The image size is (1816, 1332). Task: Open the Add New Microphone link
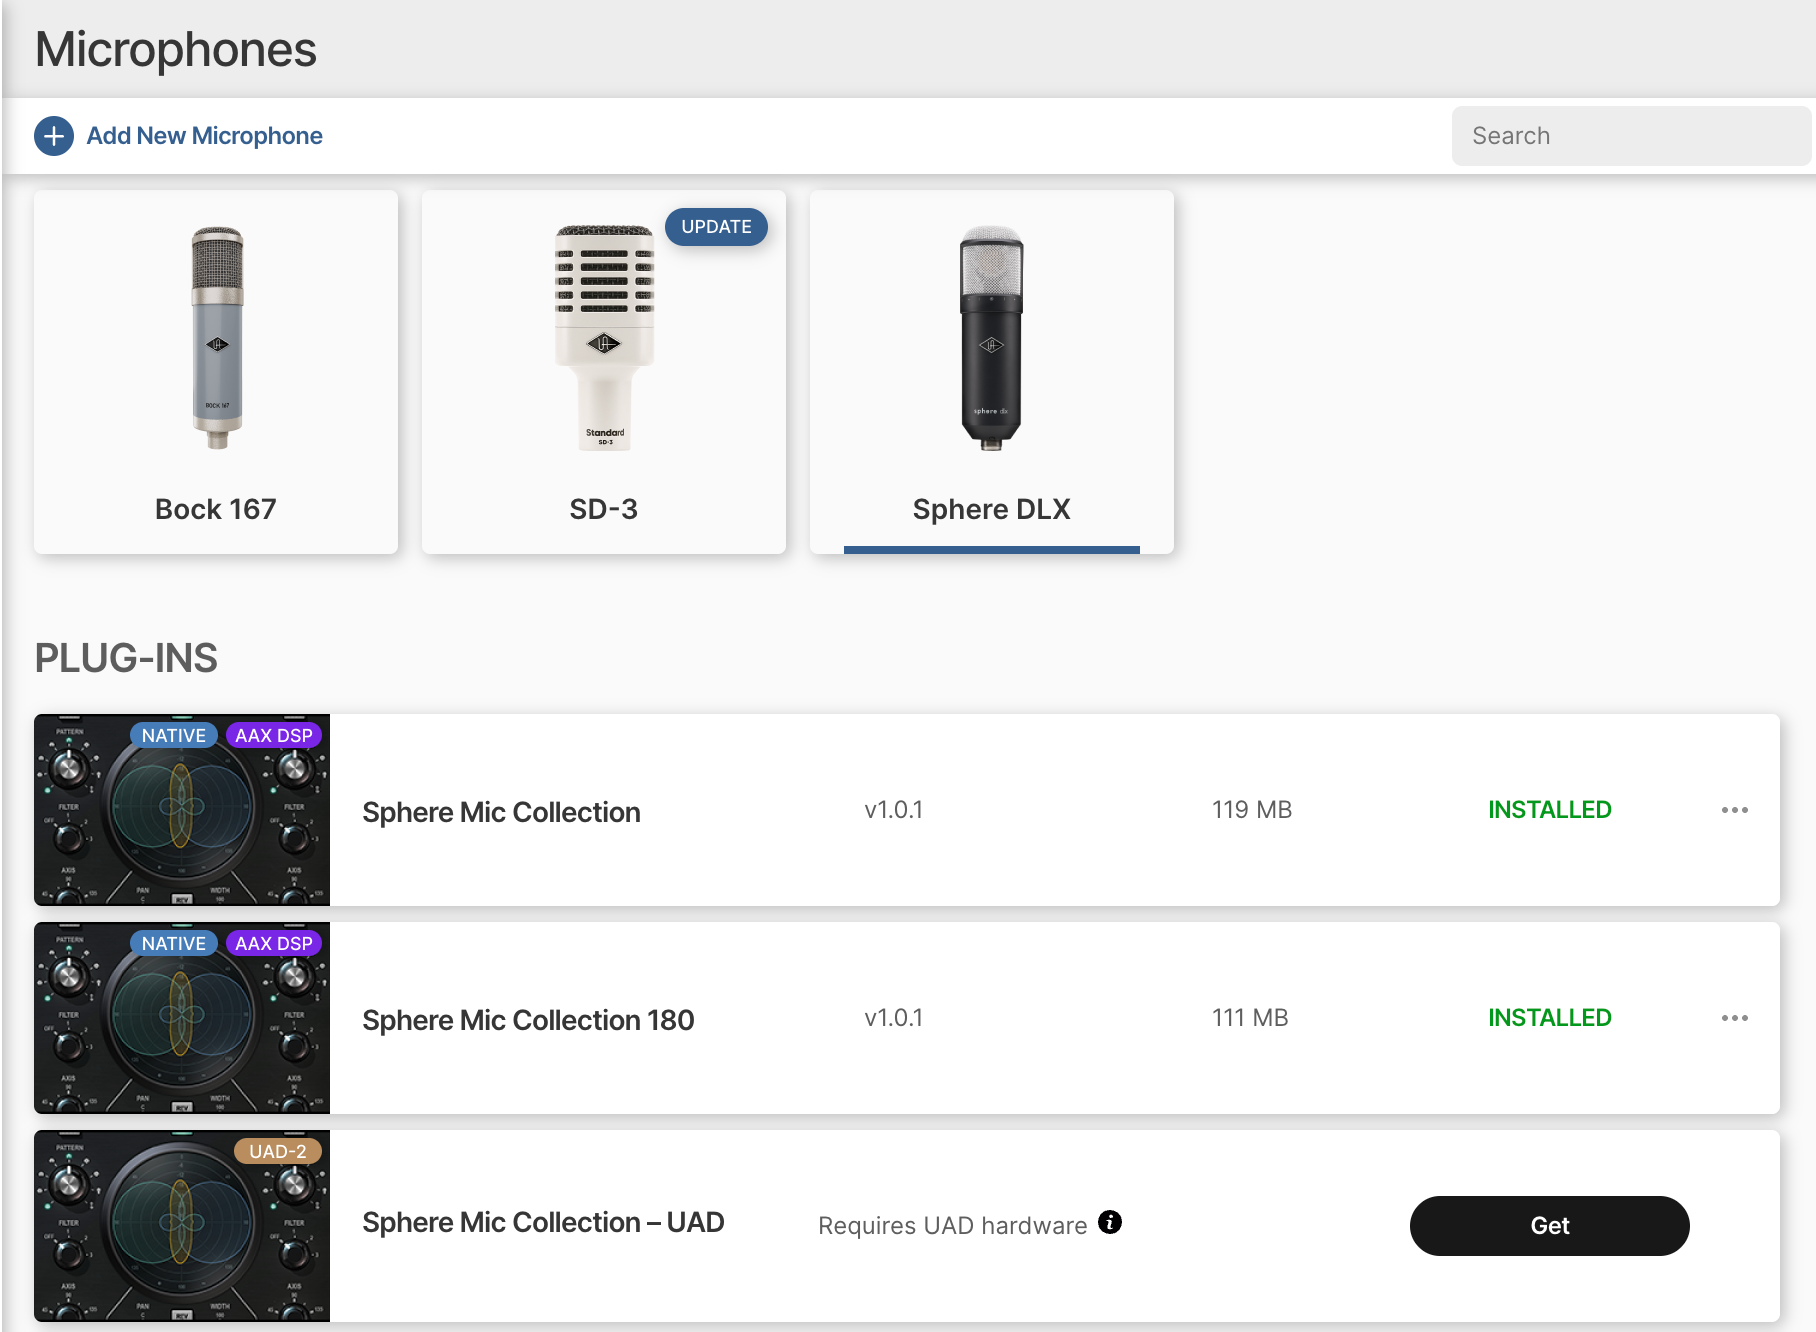coord(204,136)
